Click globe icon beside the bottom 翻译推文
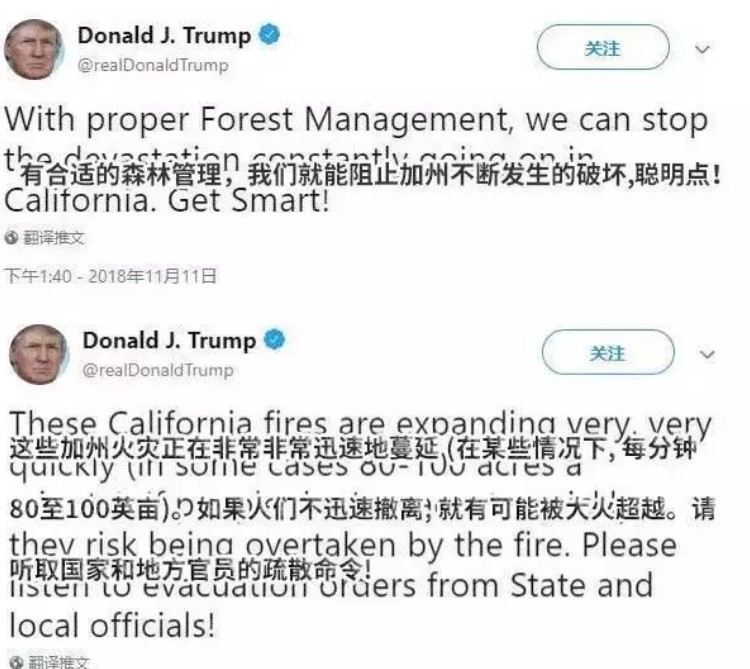This screenshot has width=750, height=669. click(16, 662)
